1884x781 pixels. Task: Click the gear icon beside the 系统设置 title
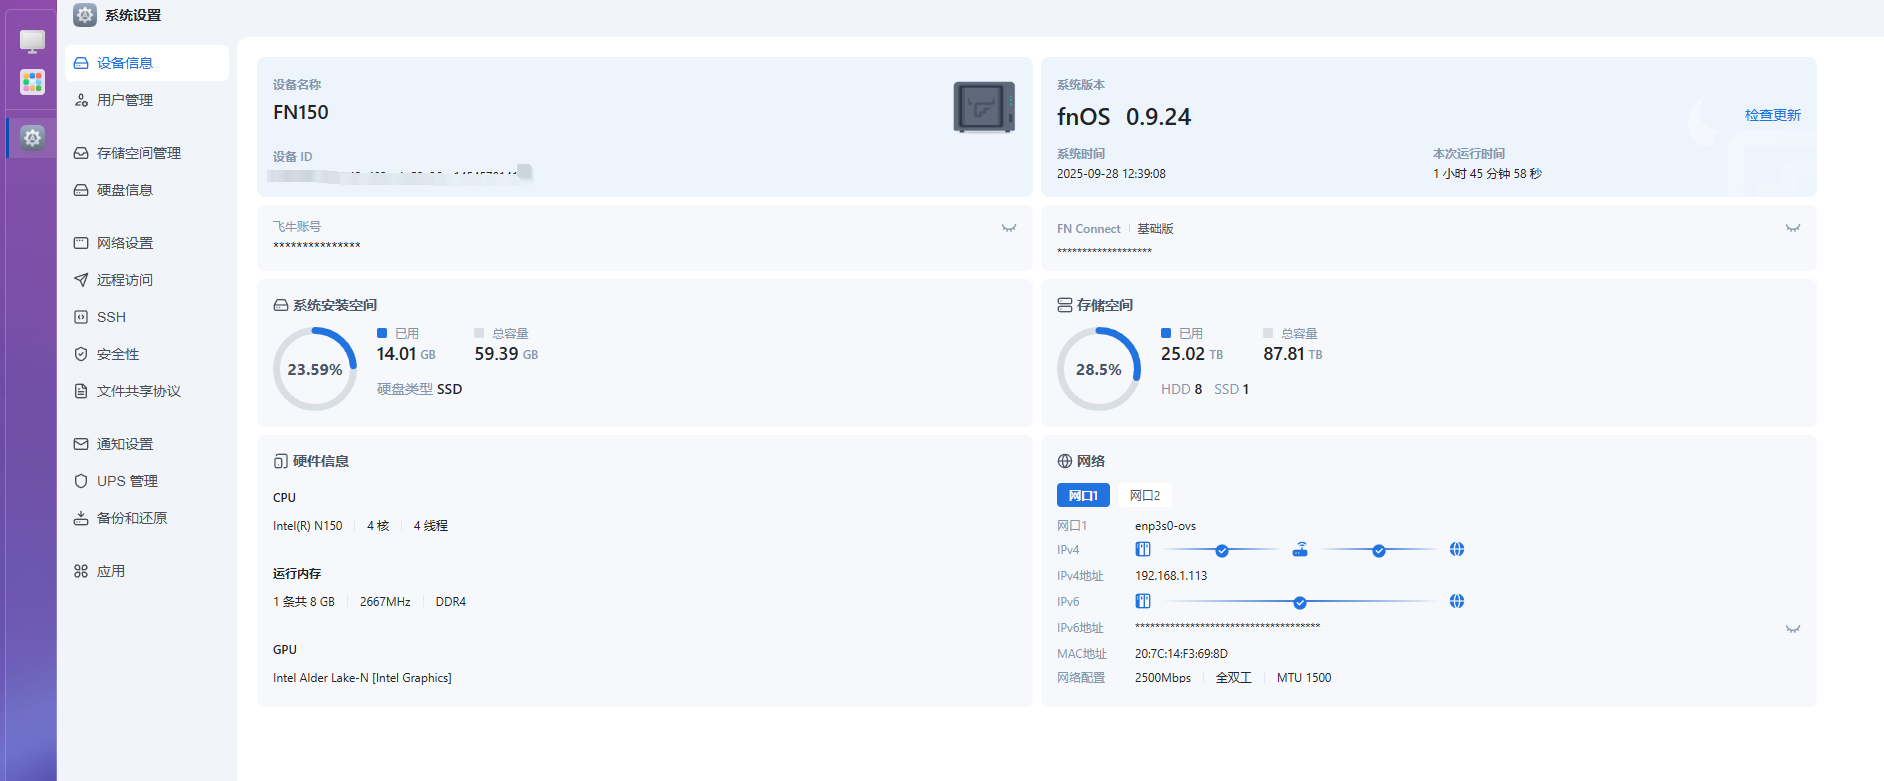(x=85, y=15)
